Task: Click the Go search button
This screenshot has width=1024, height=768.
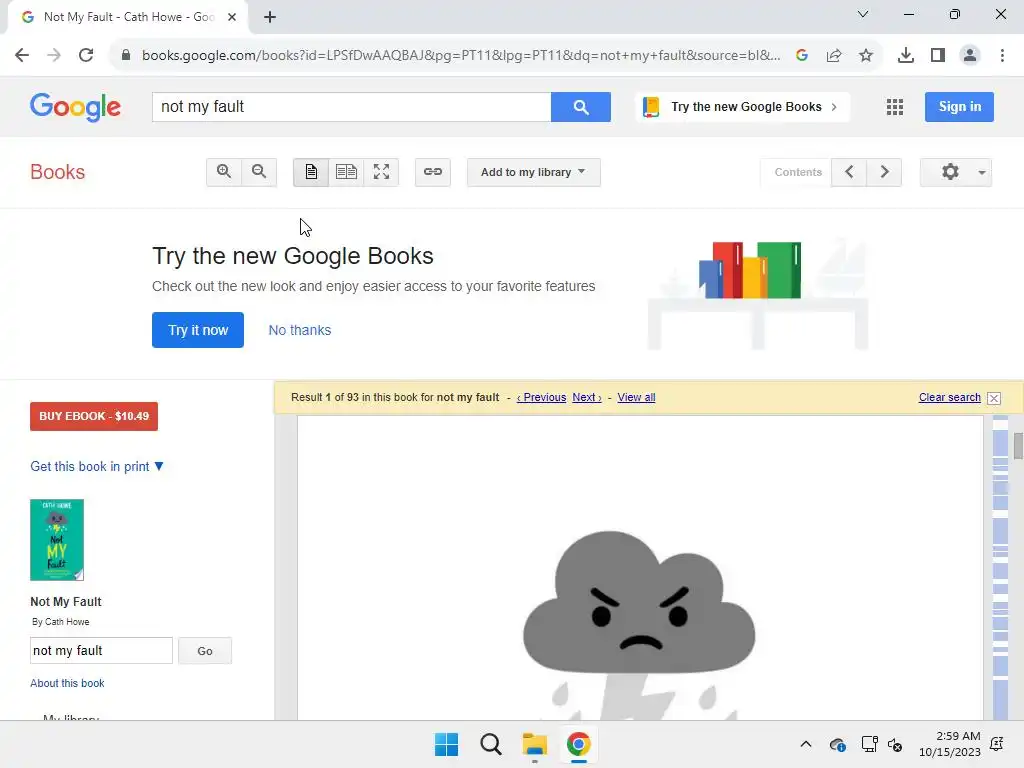Action: point(205,651)
